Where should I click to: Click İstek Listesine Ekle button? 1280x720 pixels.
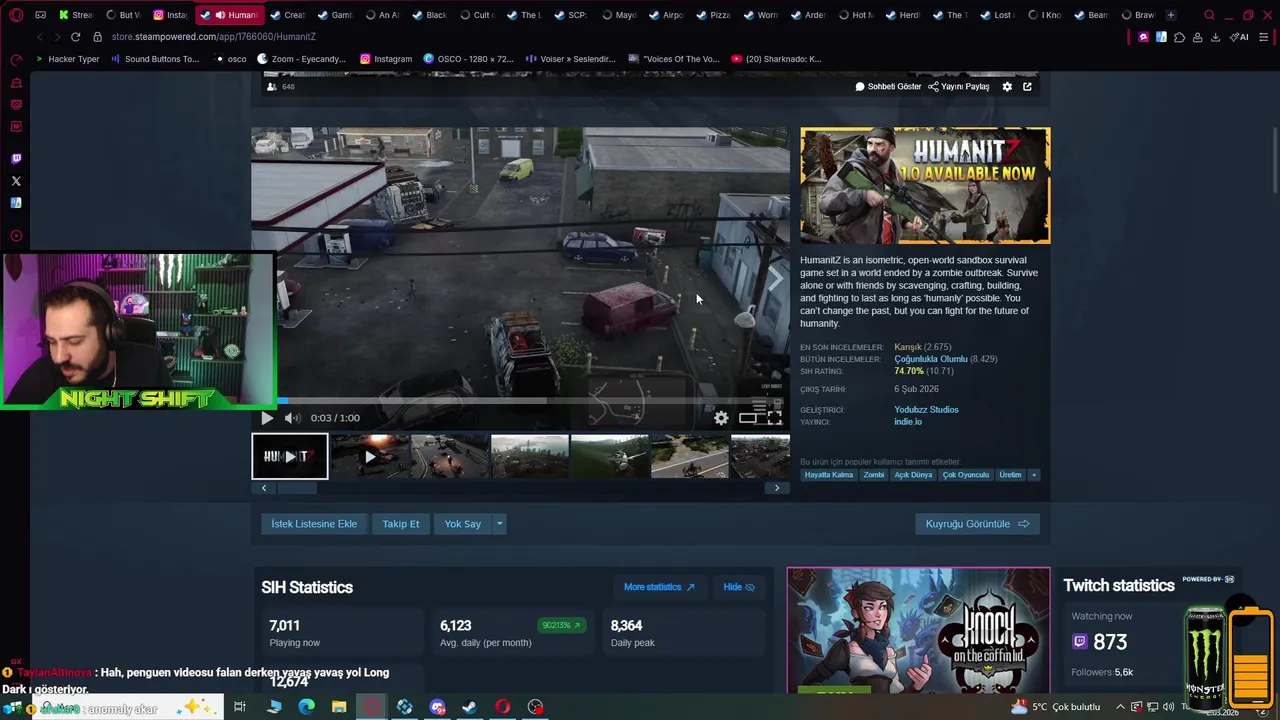click(314, 524)
